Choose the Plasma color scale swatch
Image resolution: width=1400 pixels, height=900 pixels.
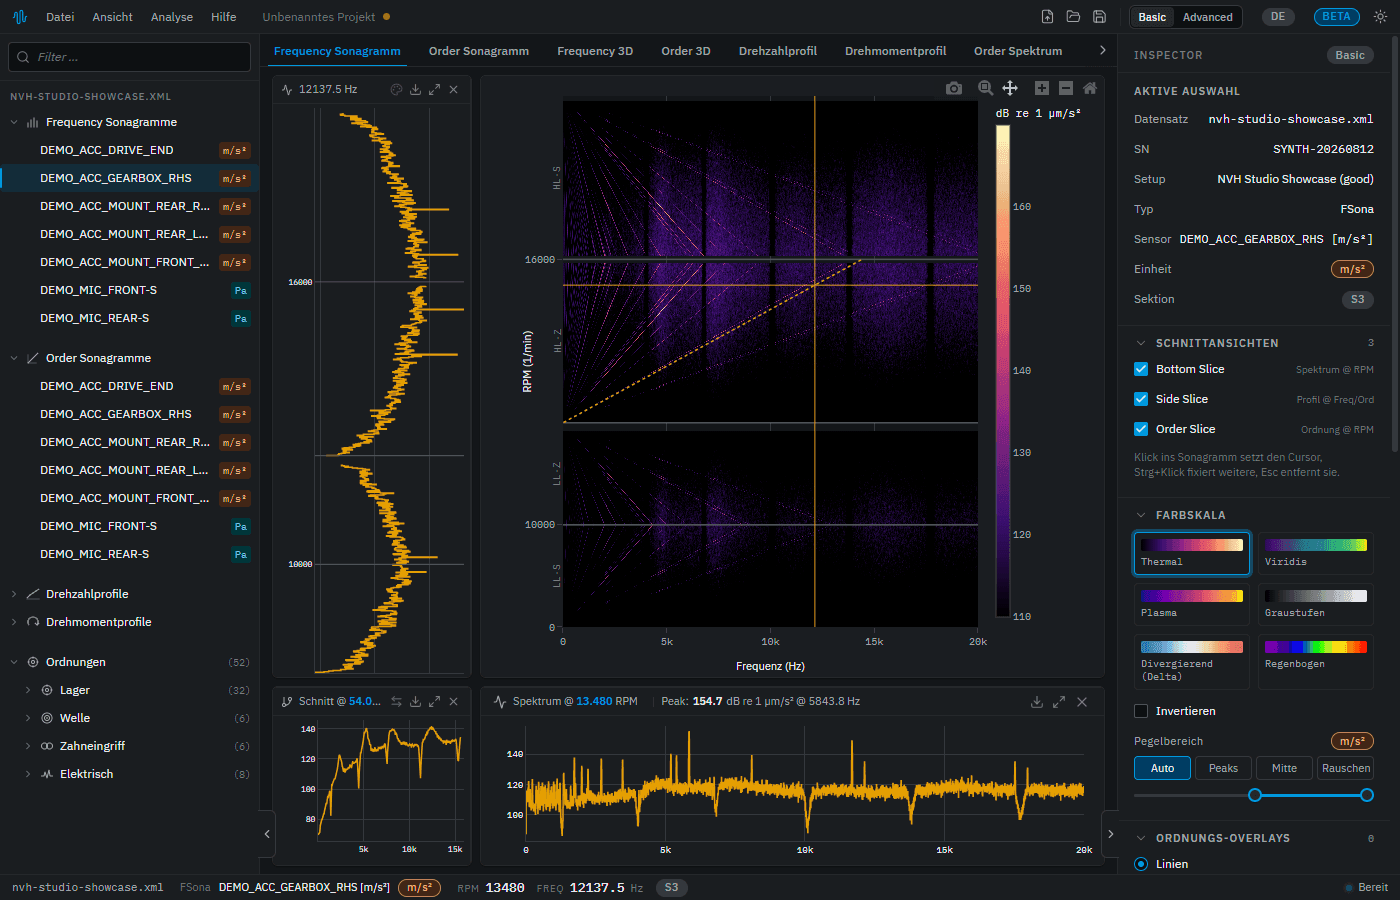coord(1192,604)
